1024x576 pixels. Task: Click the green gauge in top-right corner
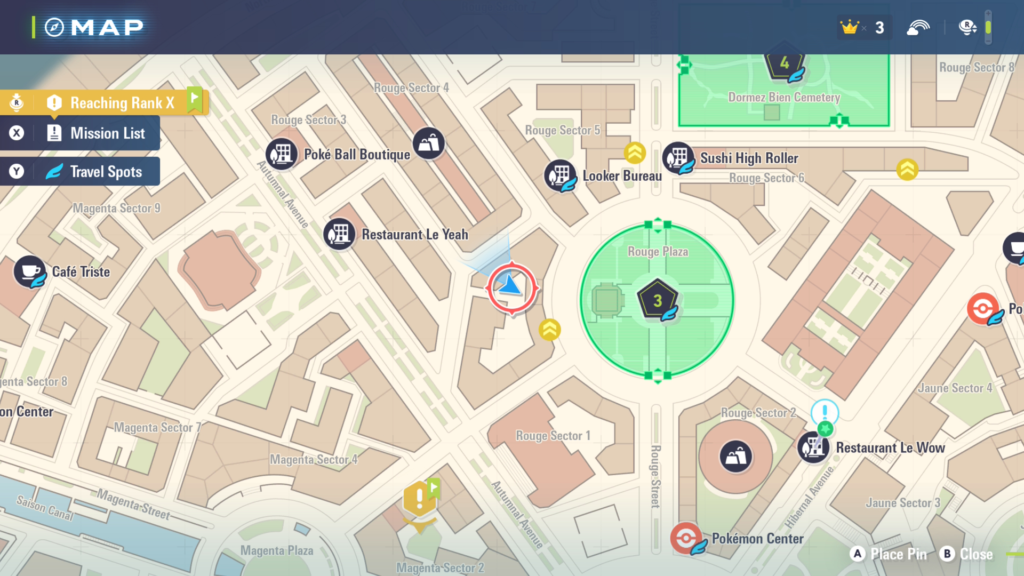click(x=988, y=27)
